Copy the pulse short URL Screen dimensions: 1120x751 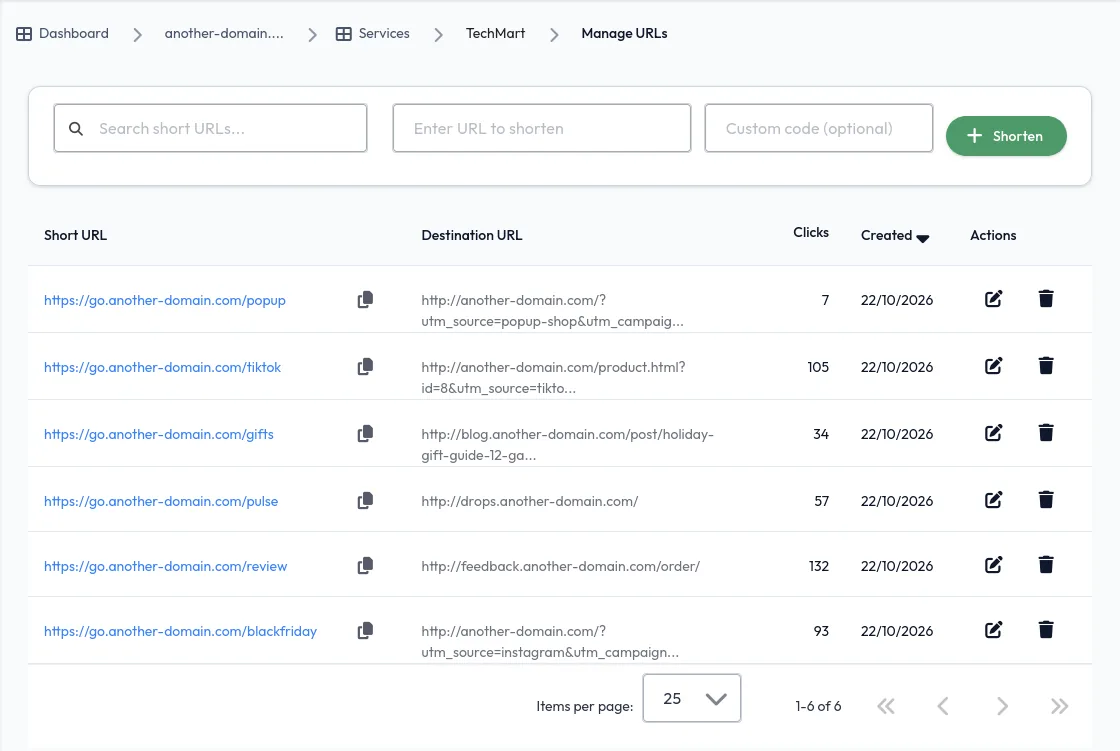[x=365, y=500]
